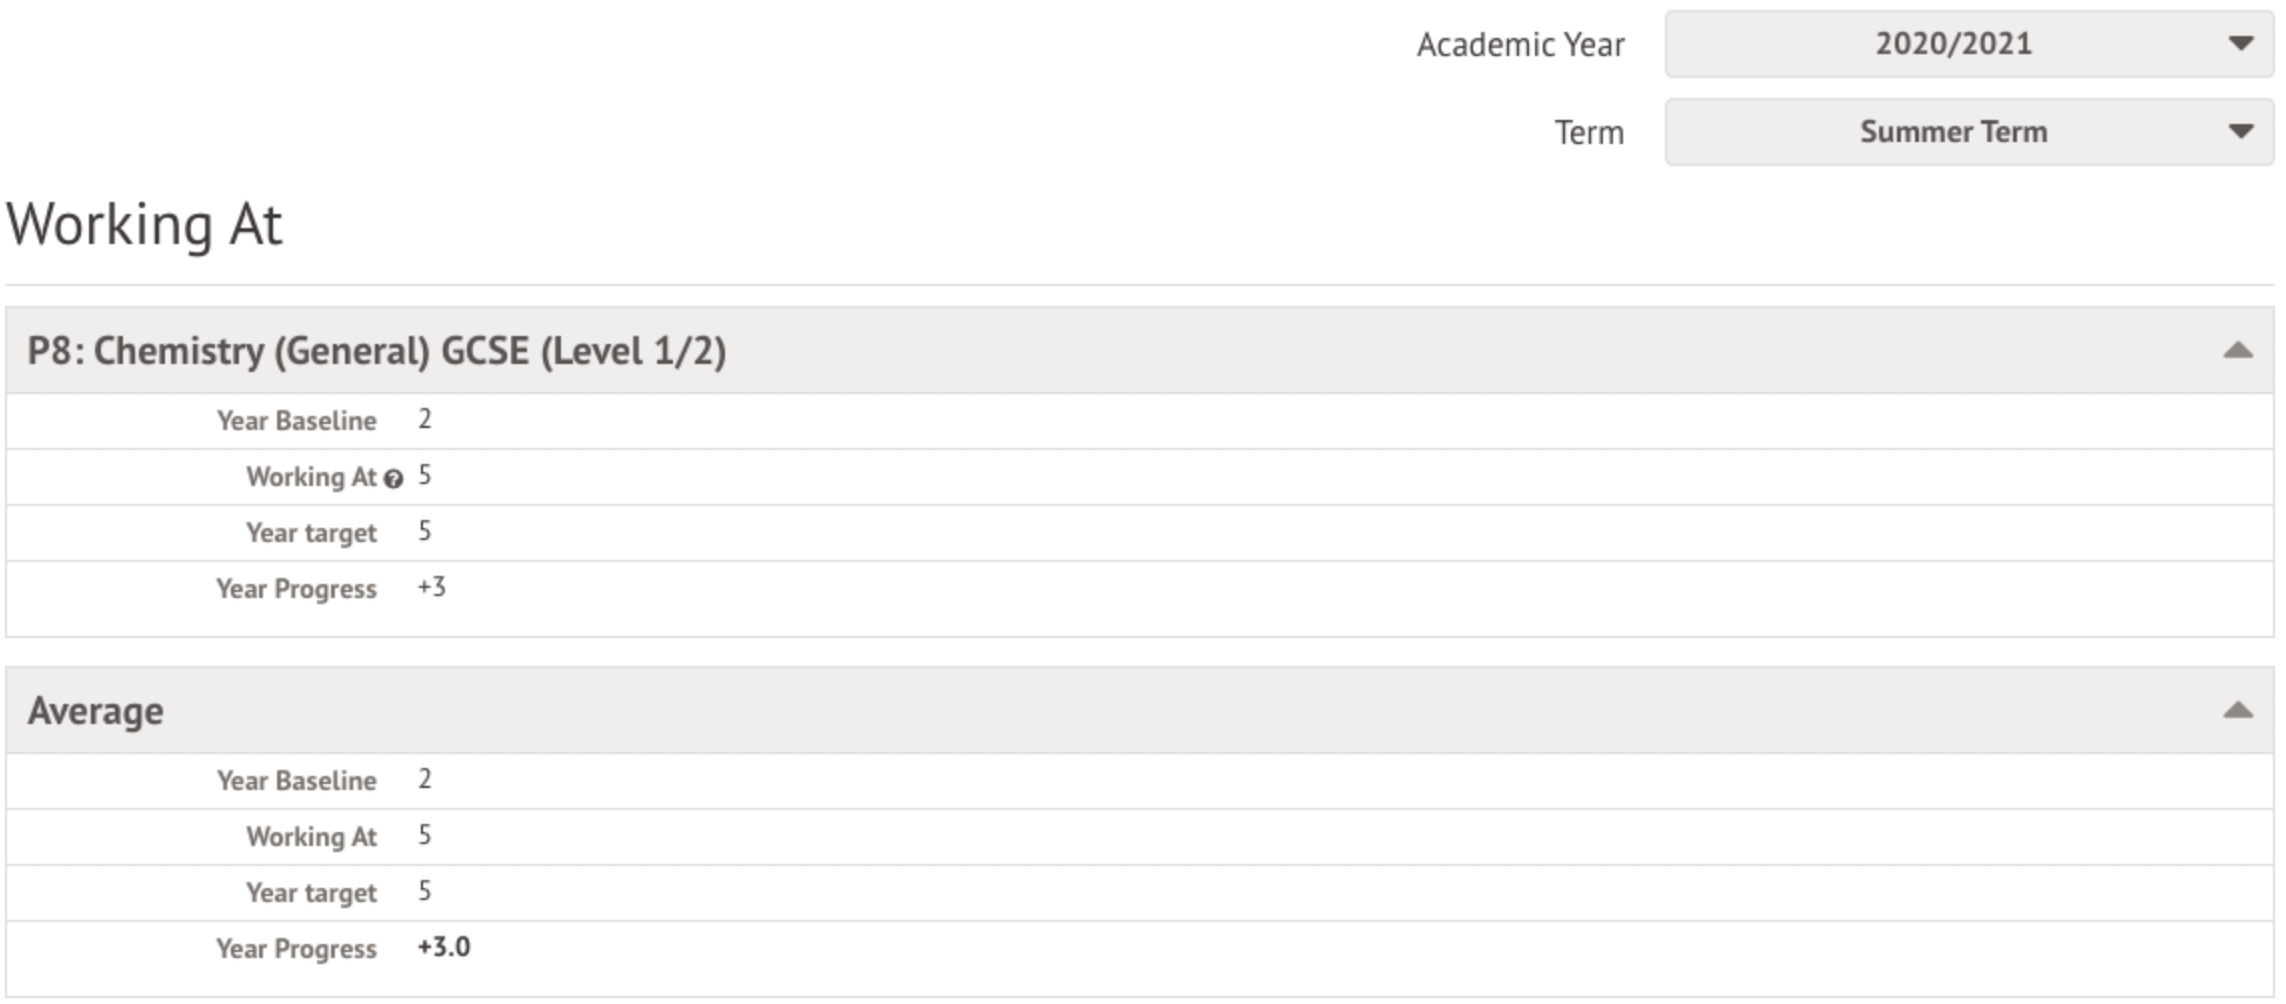Click the Working At help question icon
The image size is (2286, 1004).
click(394, 479)
